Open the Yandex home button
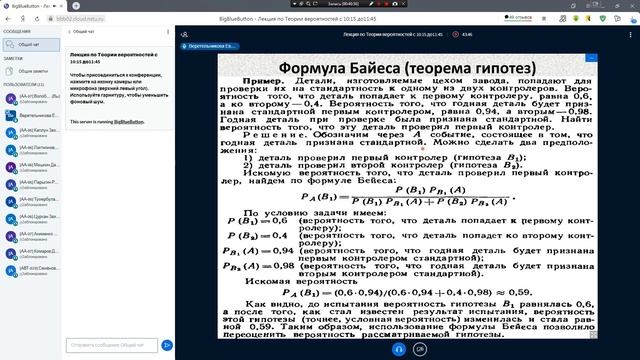Image resolution: width=640 pixels, height=360 pixels. tap(23, 19)
